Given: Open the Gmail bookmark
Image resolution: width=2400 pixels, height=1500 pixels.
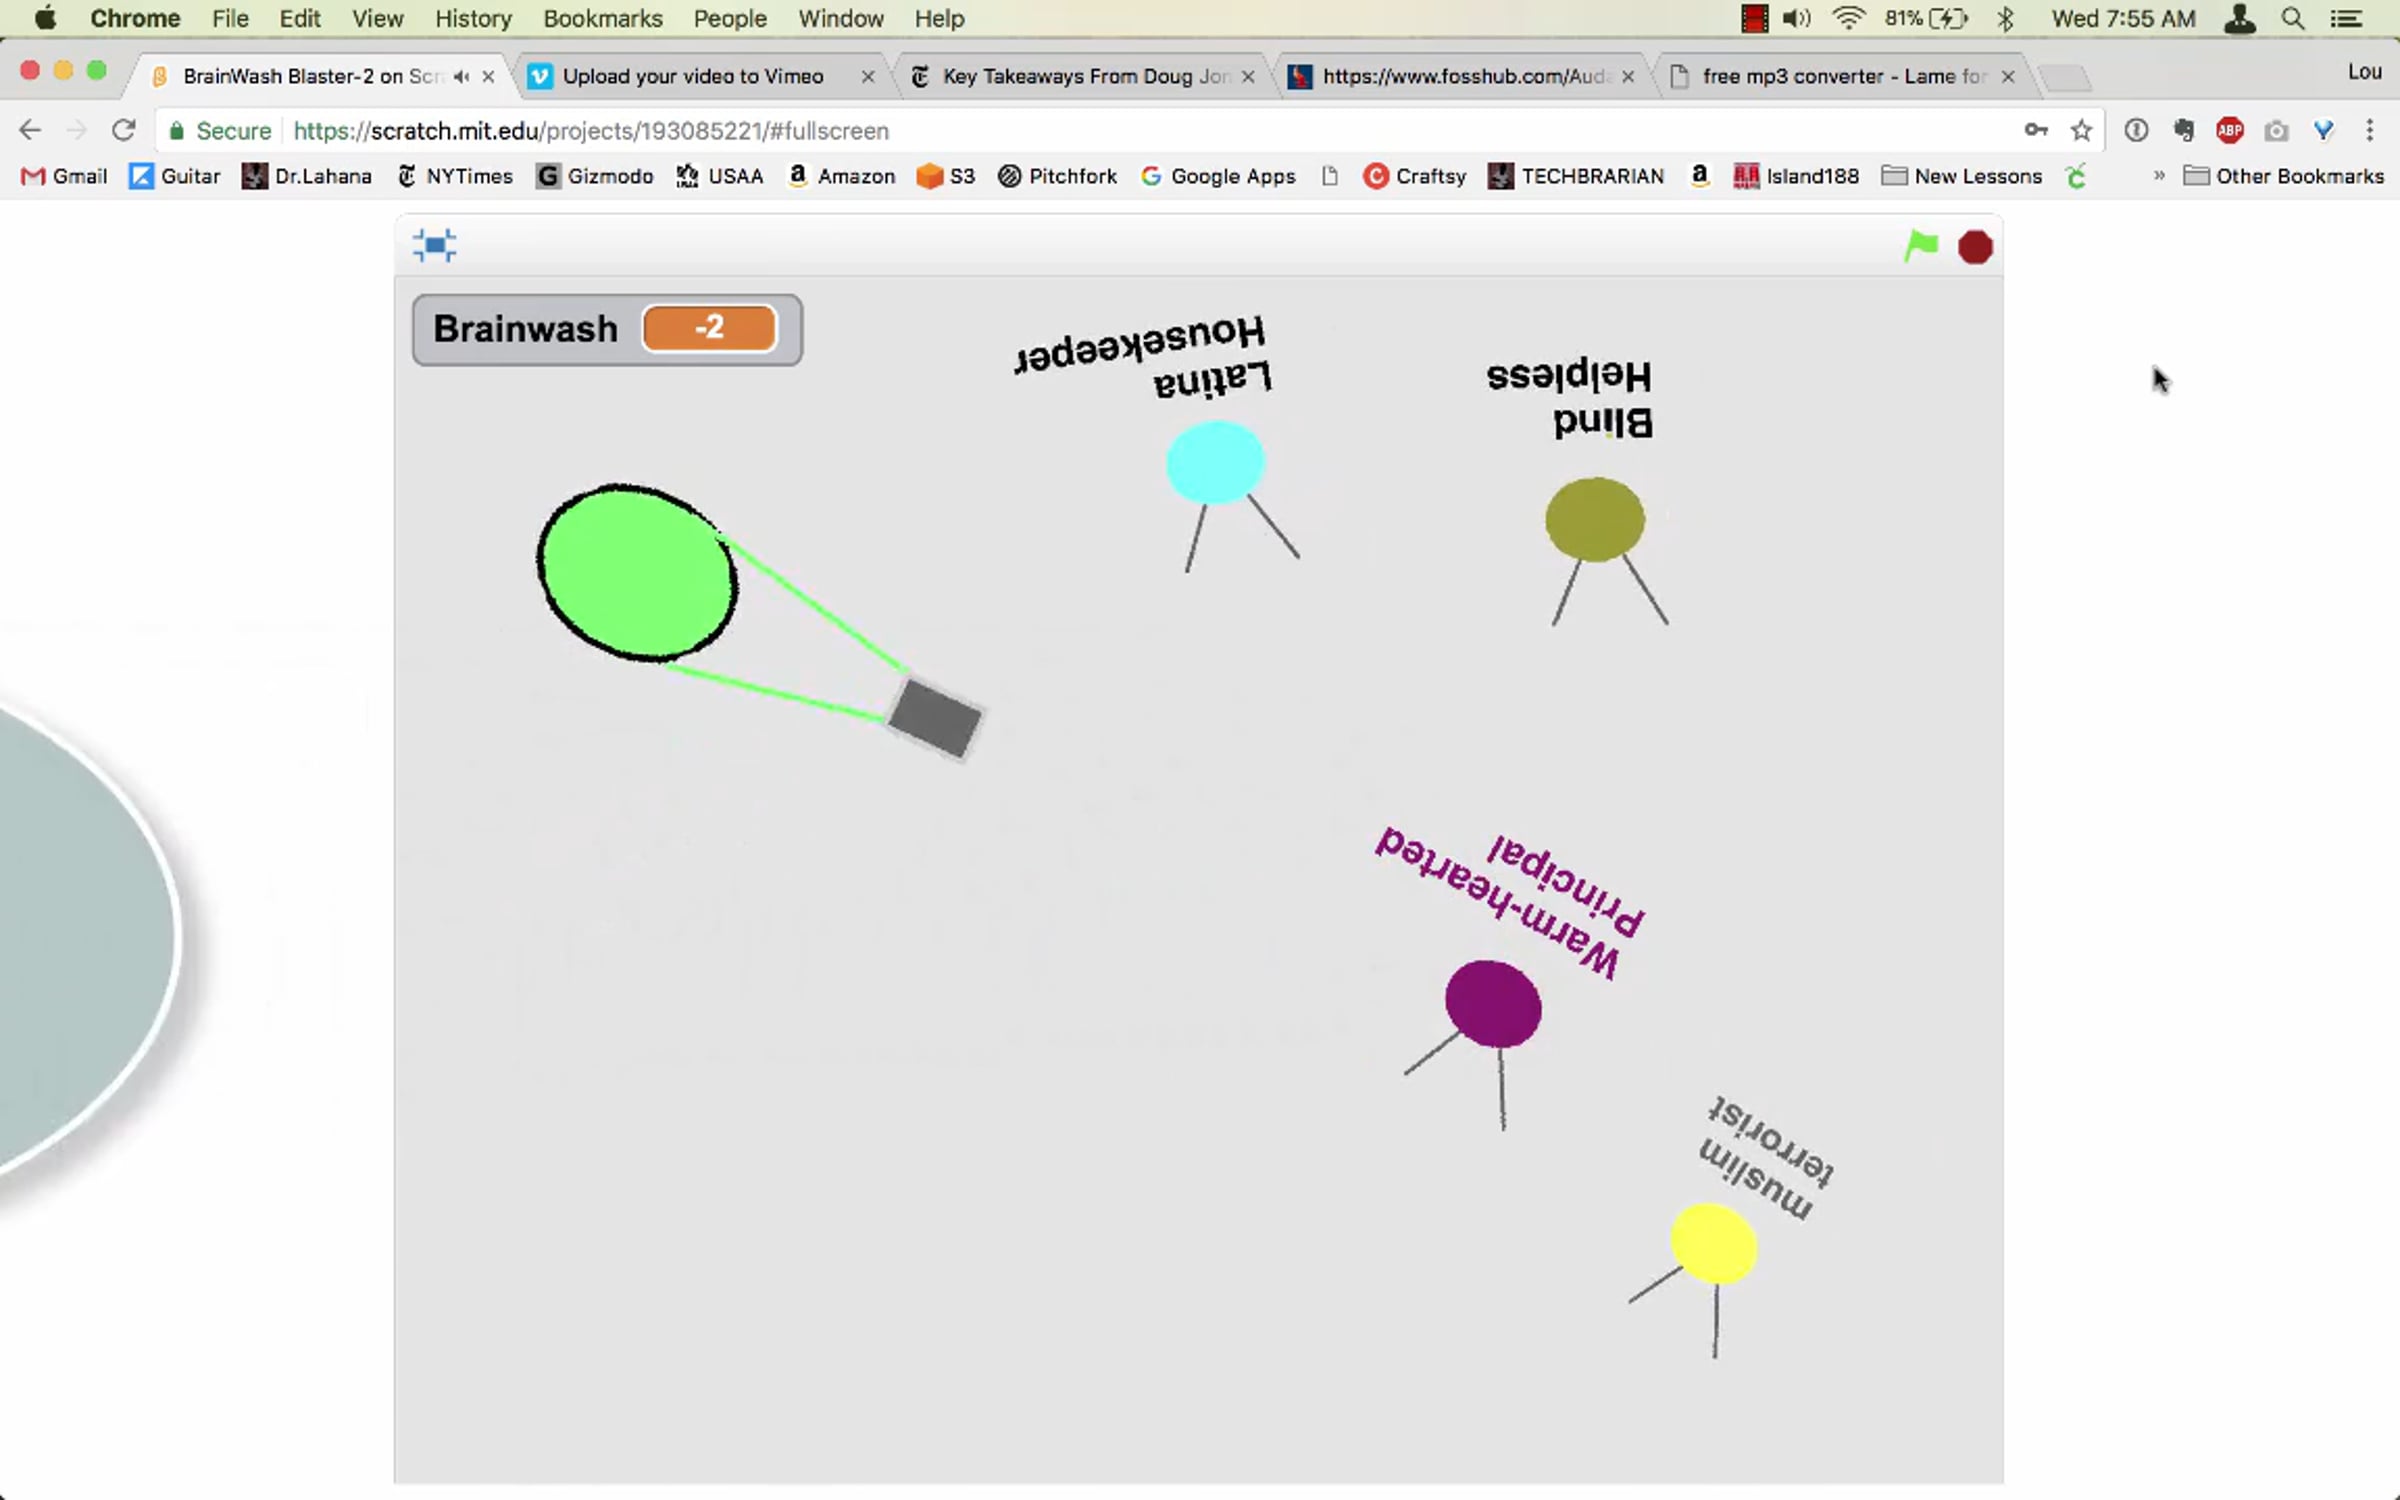Looking at the screenshot, I should [x=65, y=176].
